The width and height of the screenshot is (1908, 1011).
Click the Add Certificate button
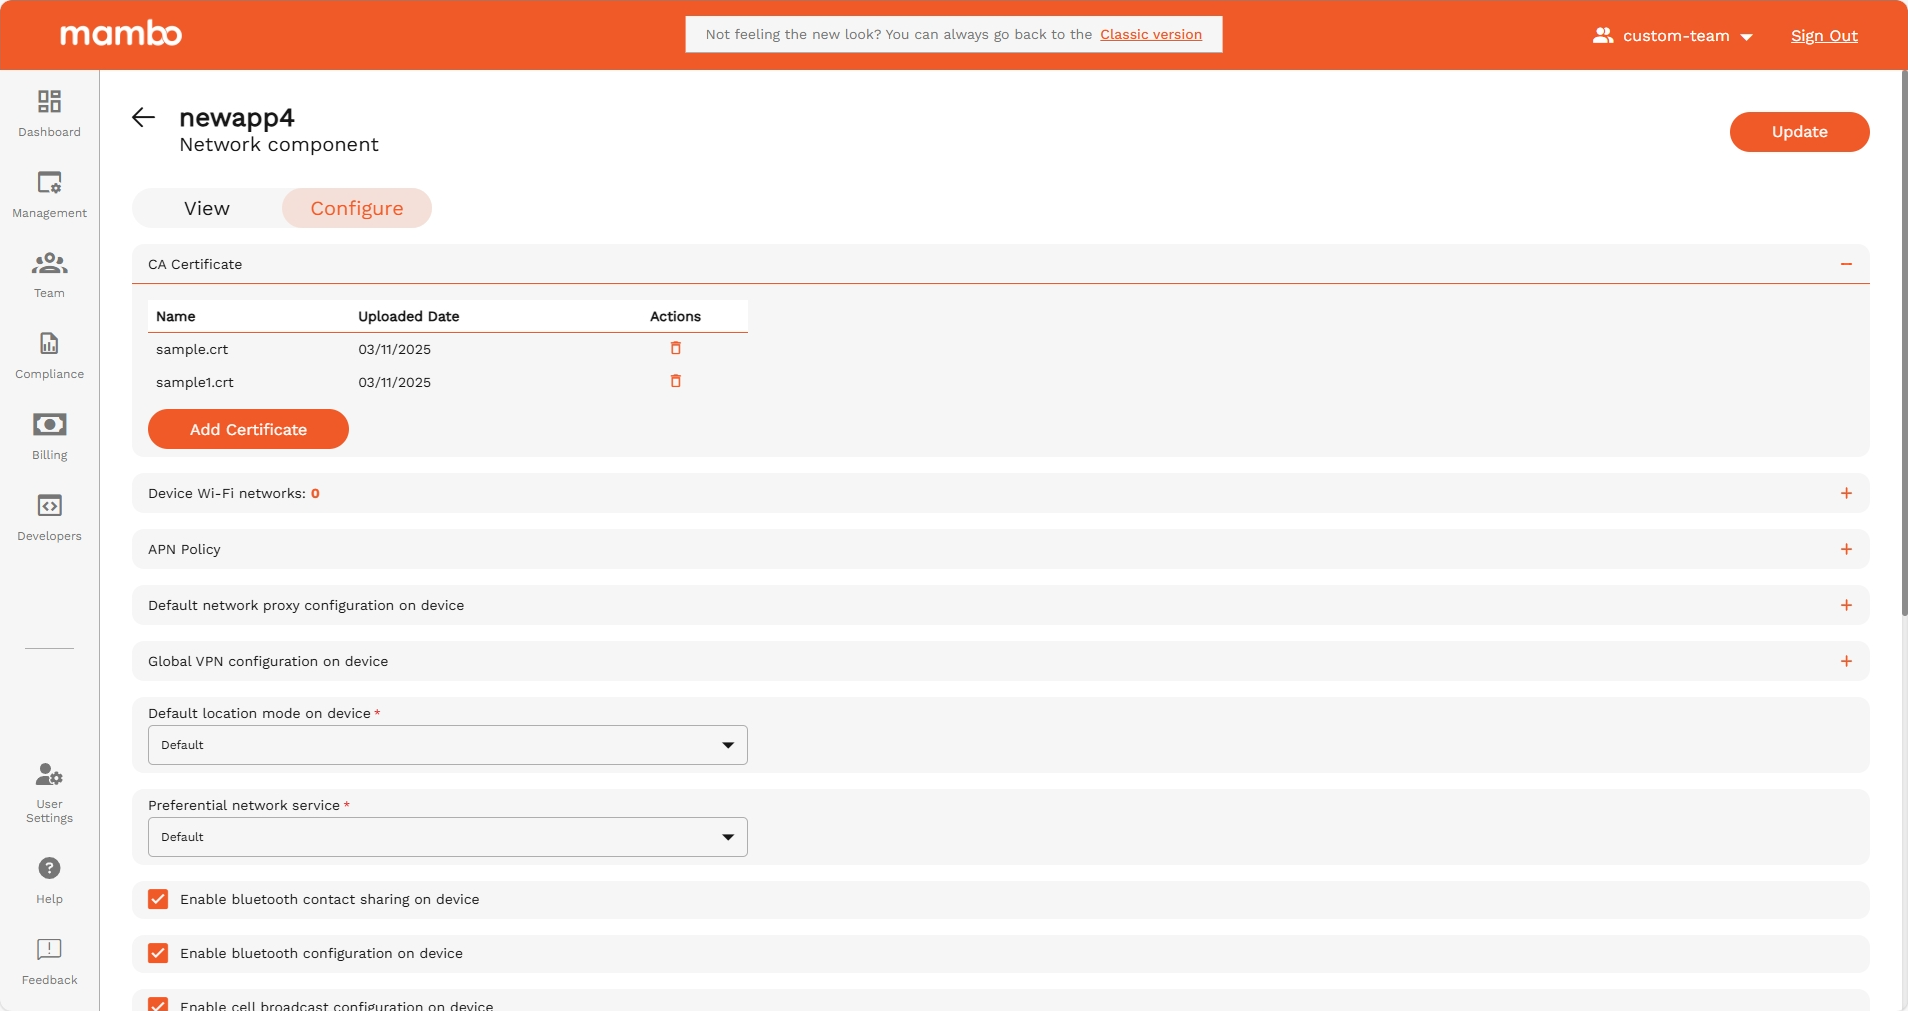coord(248,429)
